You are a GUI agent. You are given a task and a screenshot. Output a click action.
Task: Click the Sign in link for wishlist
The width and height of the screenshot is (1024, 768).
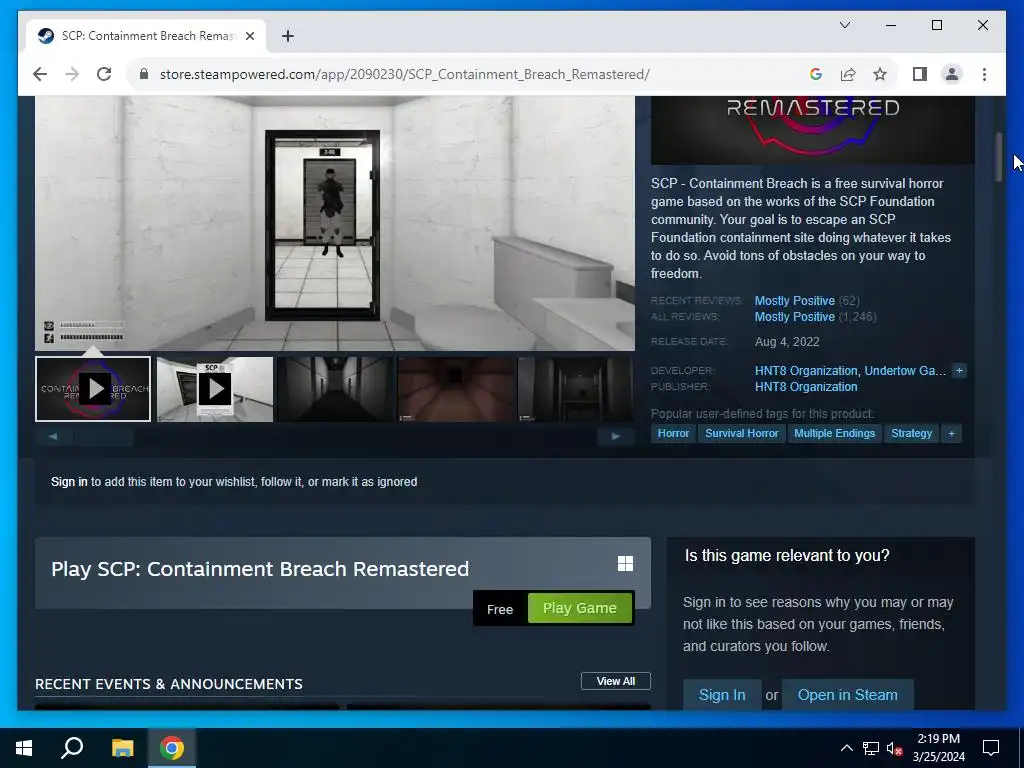(x=69, y=482)
